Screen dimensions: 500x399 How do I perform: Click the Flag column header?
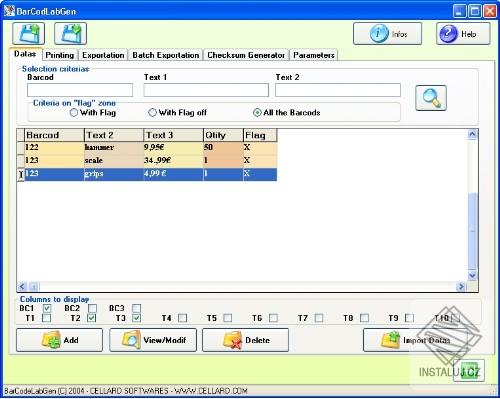pos(260,135)
